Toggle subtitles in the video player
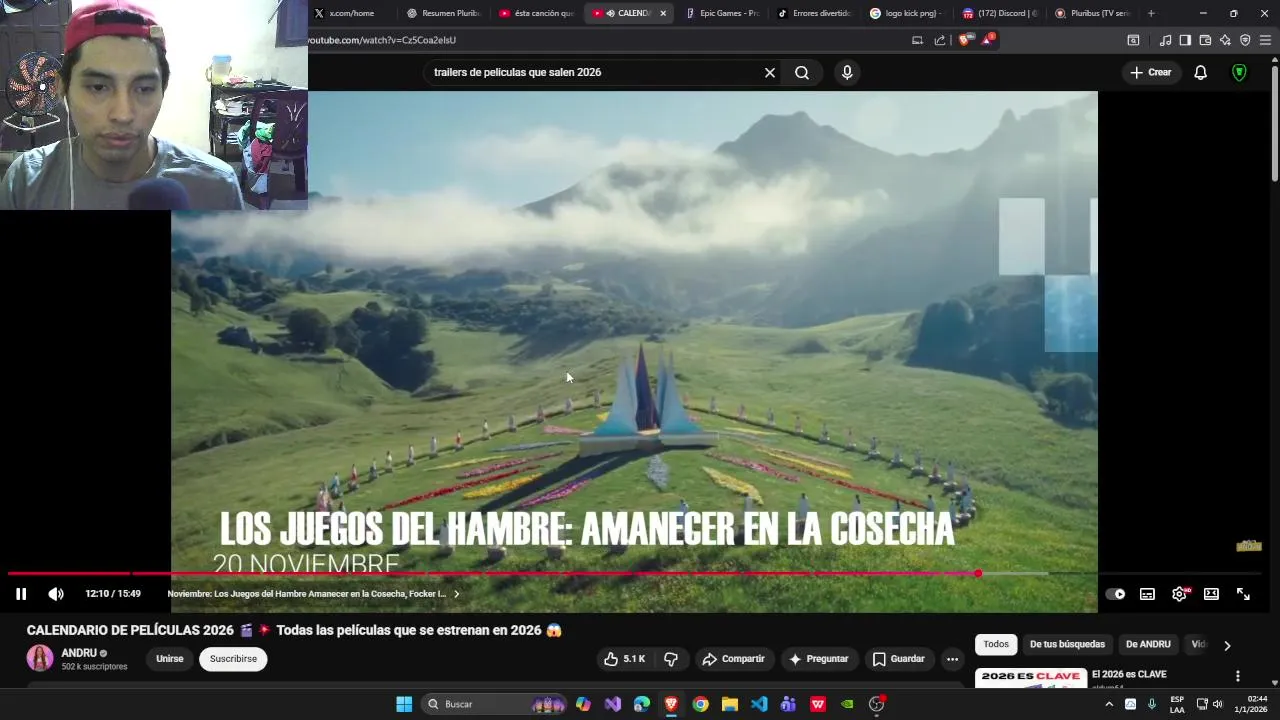Image resolution: width=1280 pixels, height=720 pixels. [x=1147, y=594]
